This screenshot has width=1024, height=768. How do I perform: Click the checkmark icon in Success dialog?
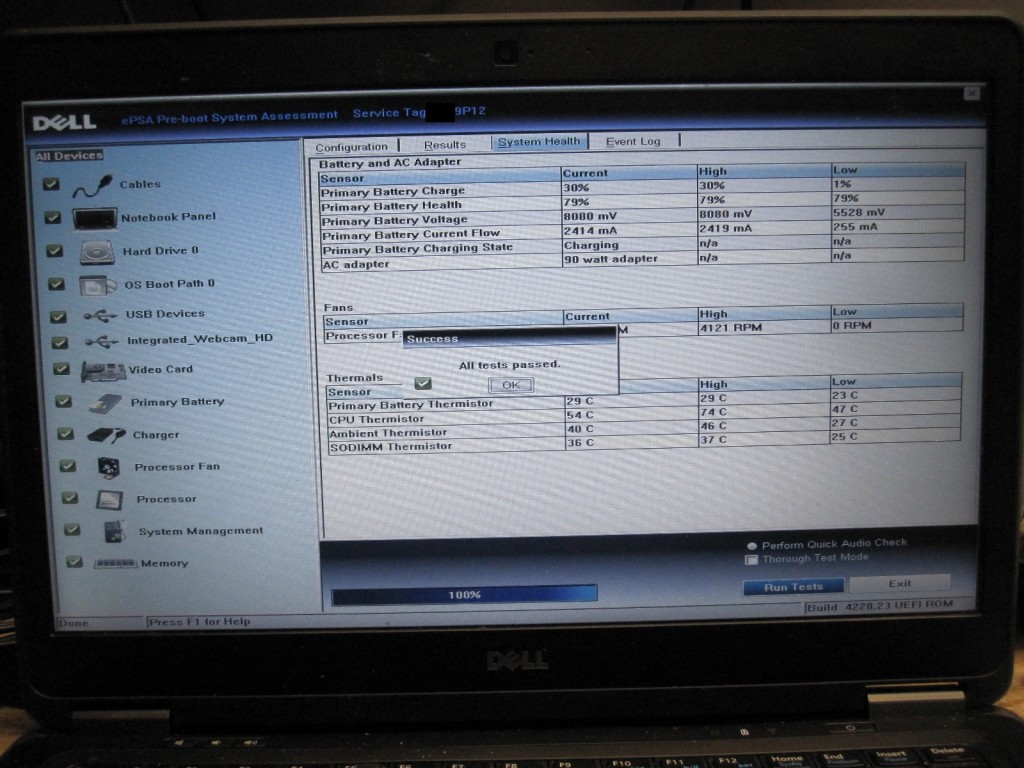point(423,383)
